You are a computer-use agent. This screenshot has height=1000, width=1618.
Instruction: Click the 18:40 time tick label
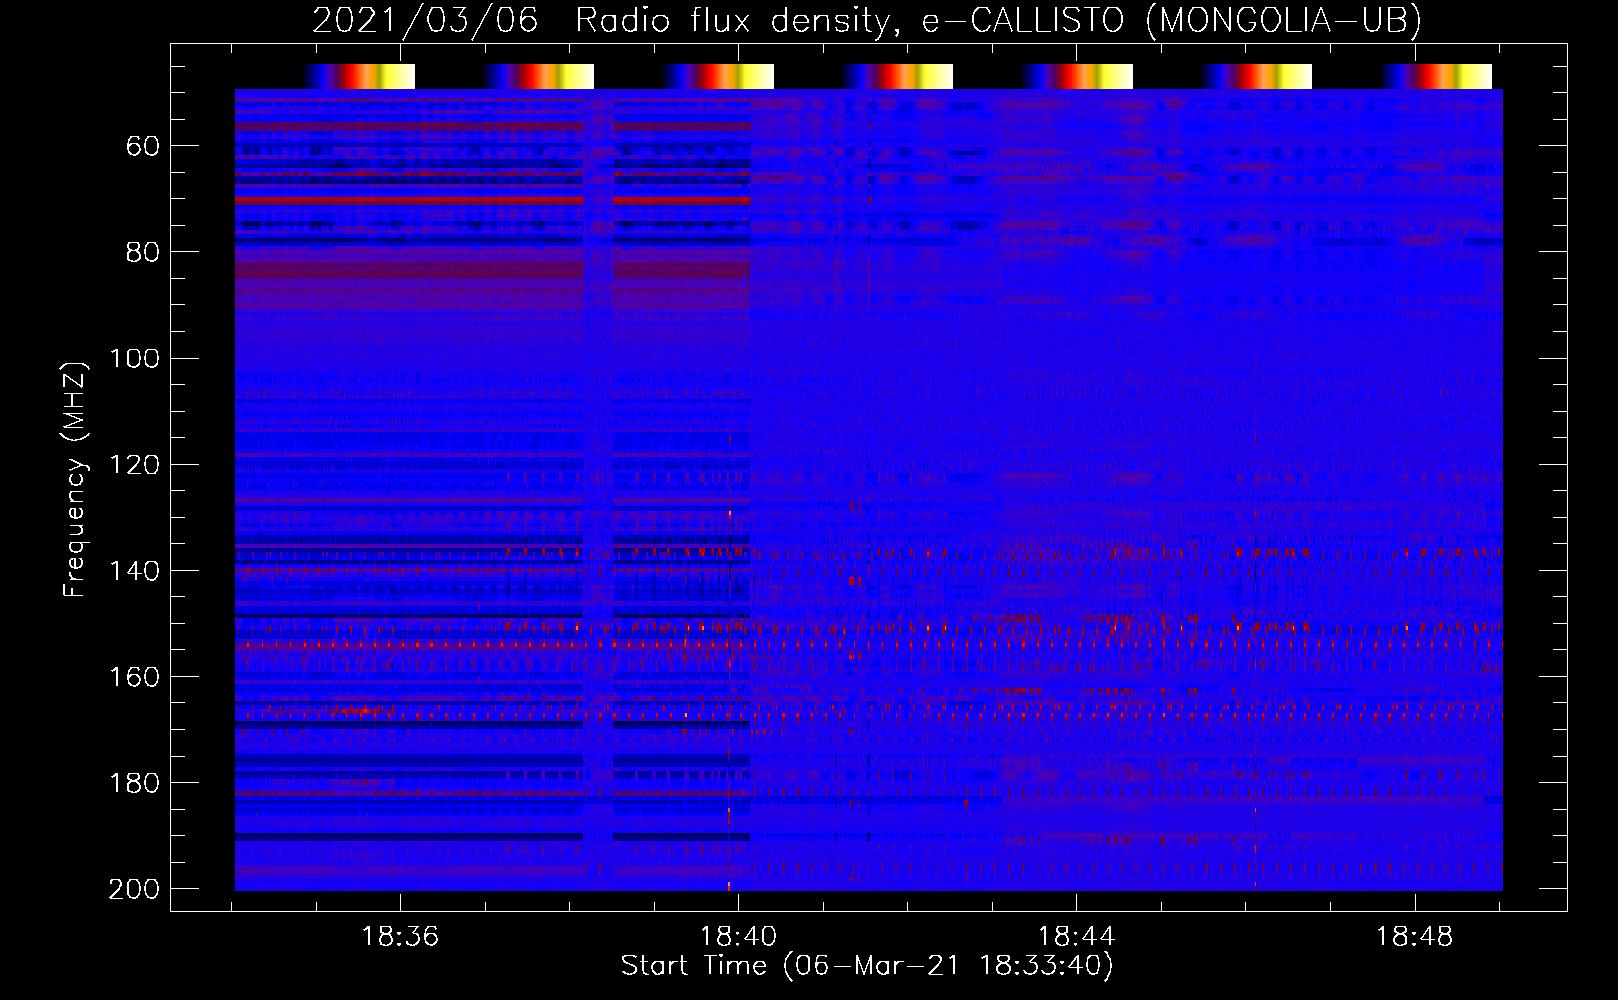(738, 937)
